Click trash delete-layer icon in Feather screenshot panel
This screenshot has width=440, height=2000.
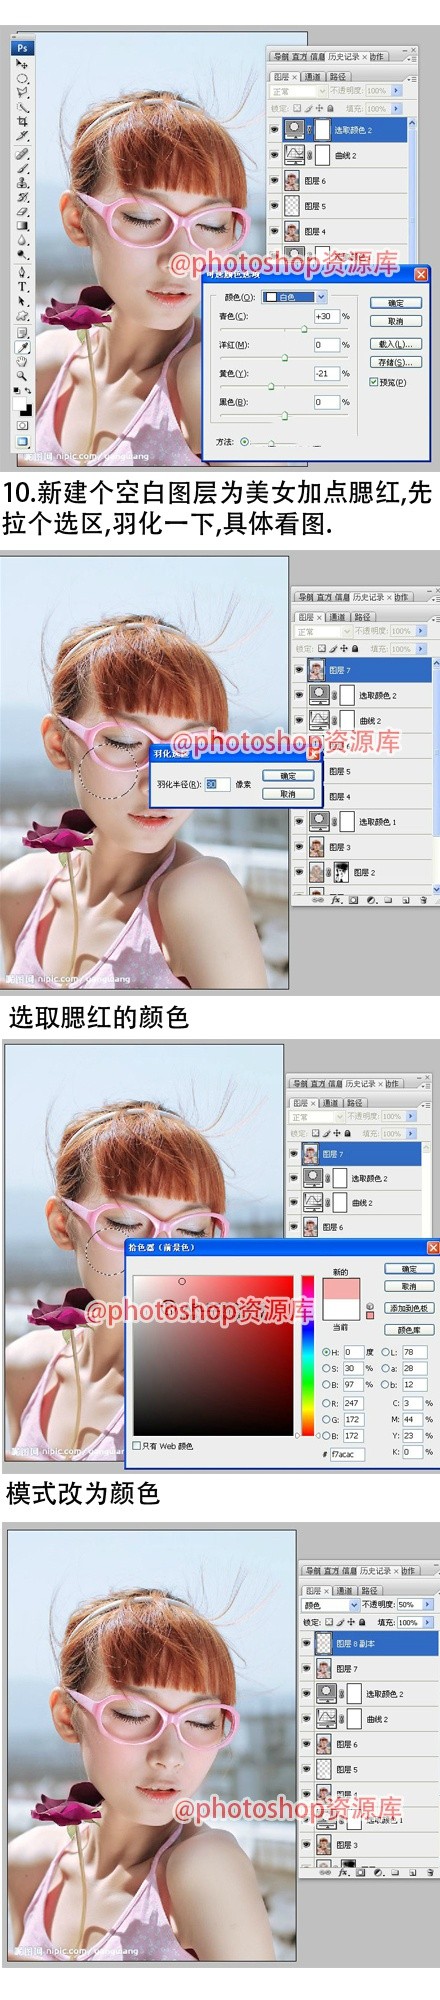[422, 899]
